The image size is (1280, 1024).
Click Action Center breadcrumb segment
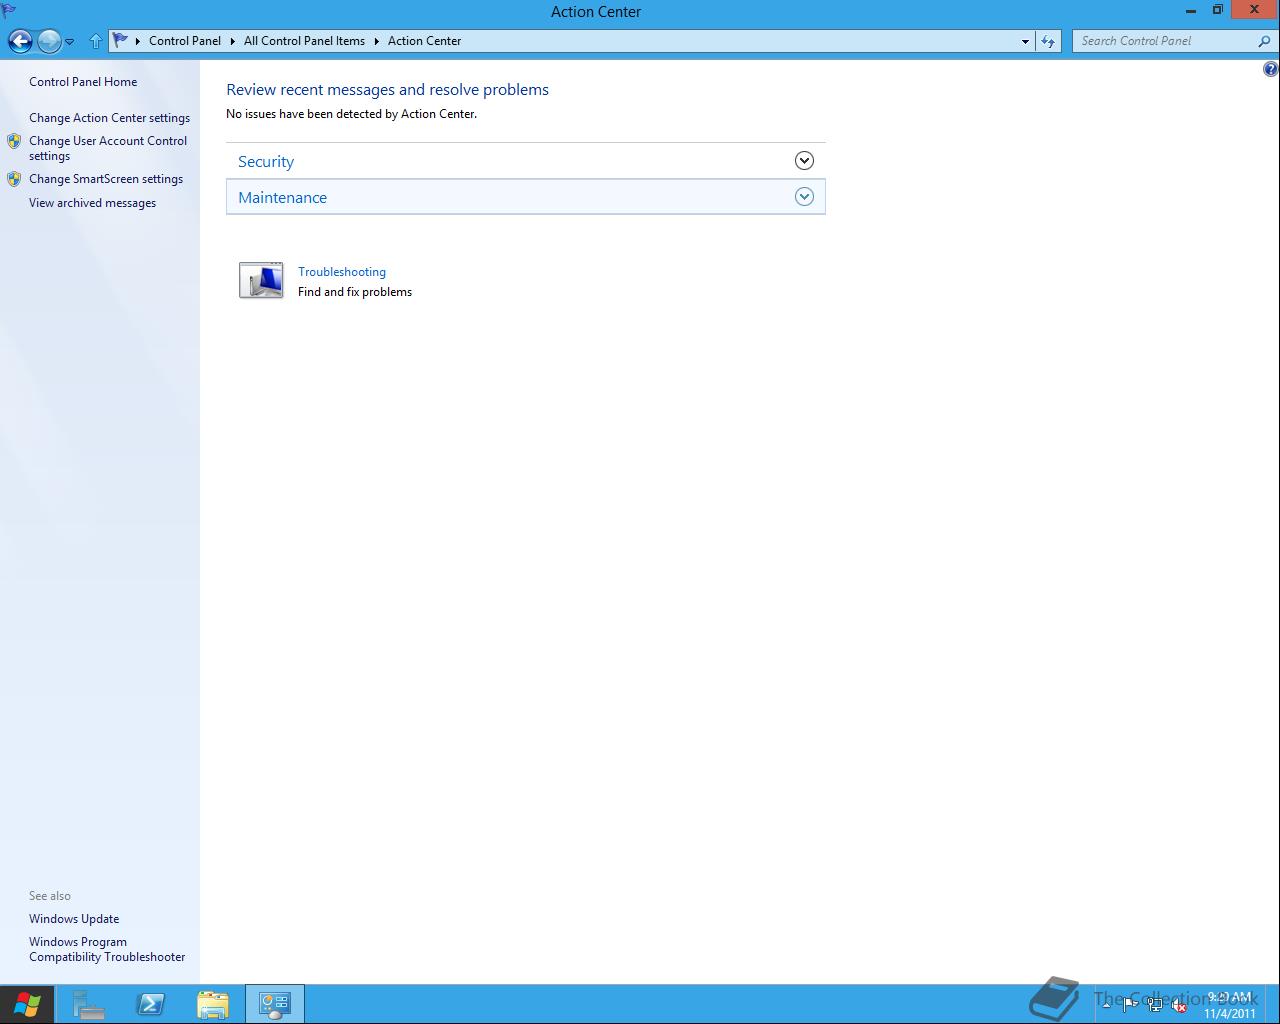pos(424,41)
